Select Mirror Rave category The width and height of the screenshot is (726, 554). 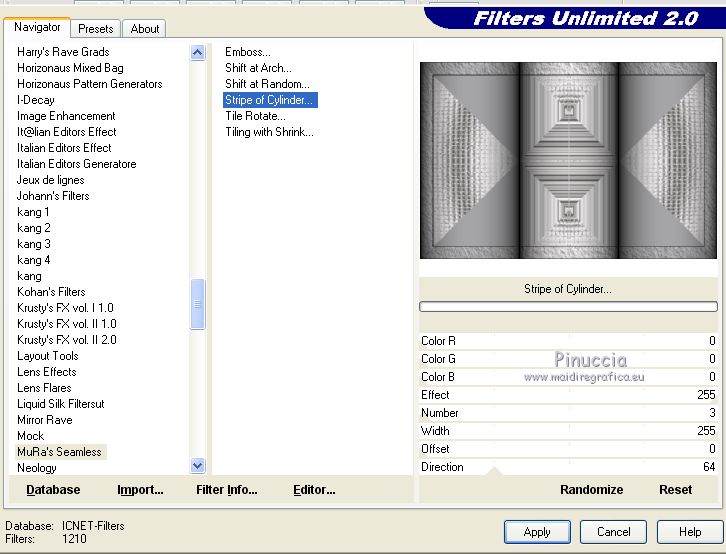tap(45, 420)
